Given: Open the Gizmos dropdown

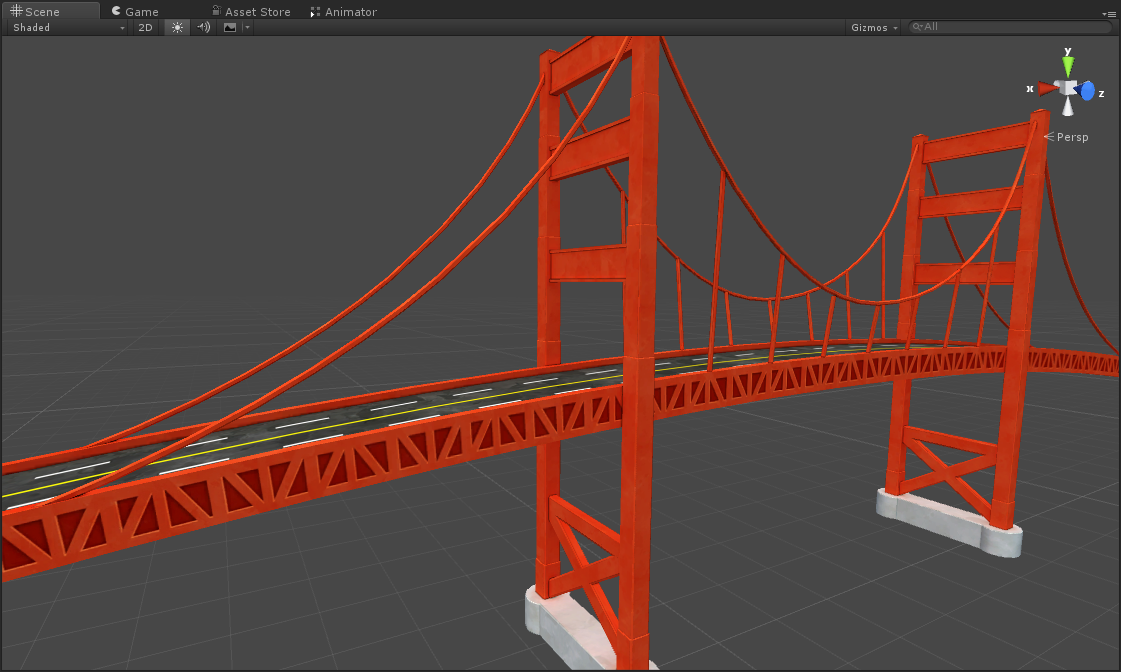Looking at the screenshot, I should pos(874,27).
